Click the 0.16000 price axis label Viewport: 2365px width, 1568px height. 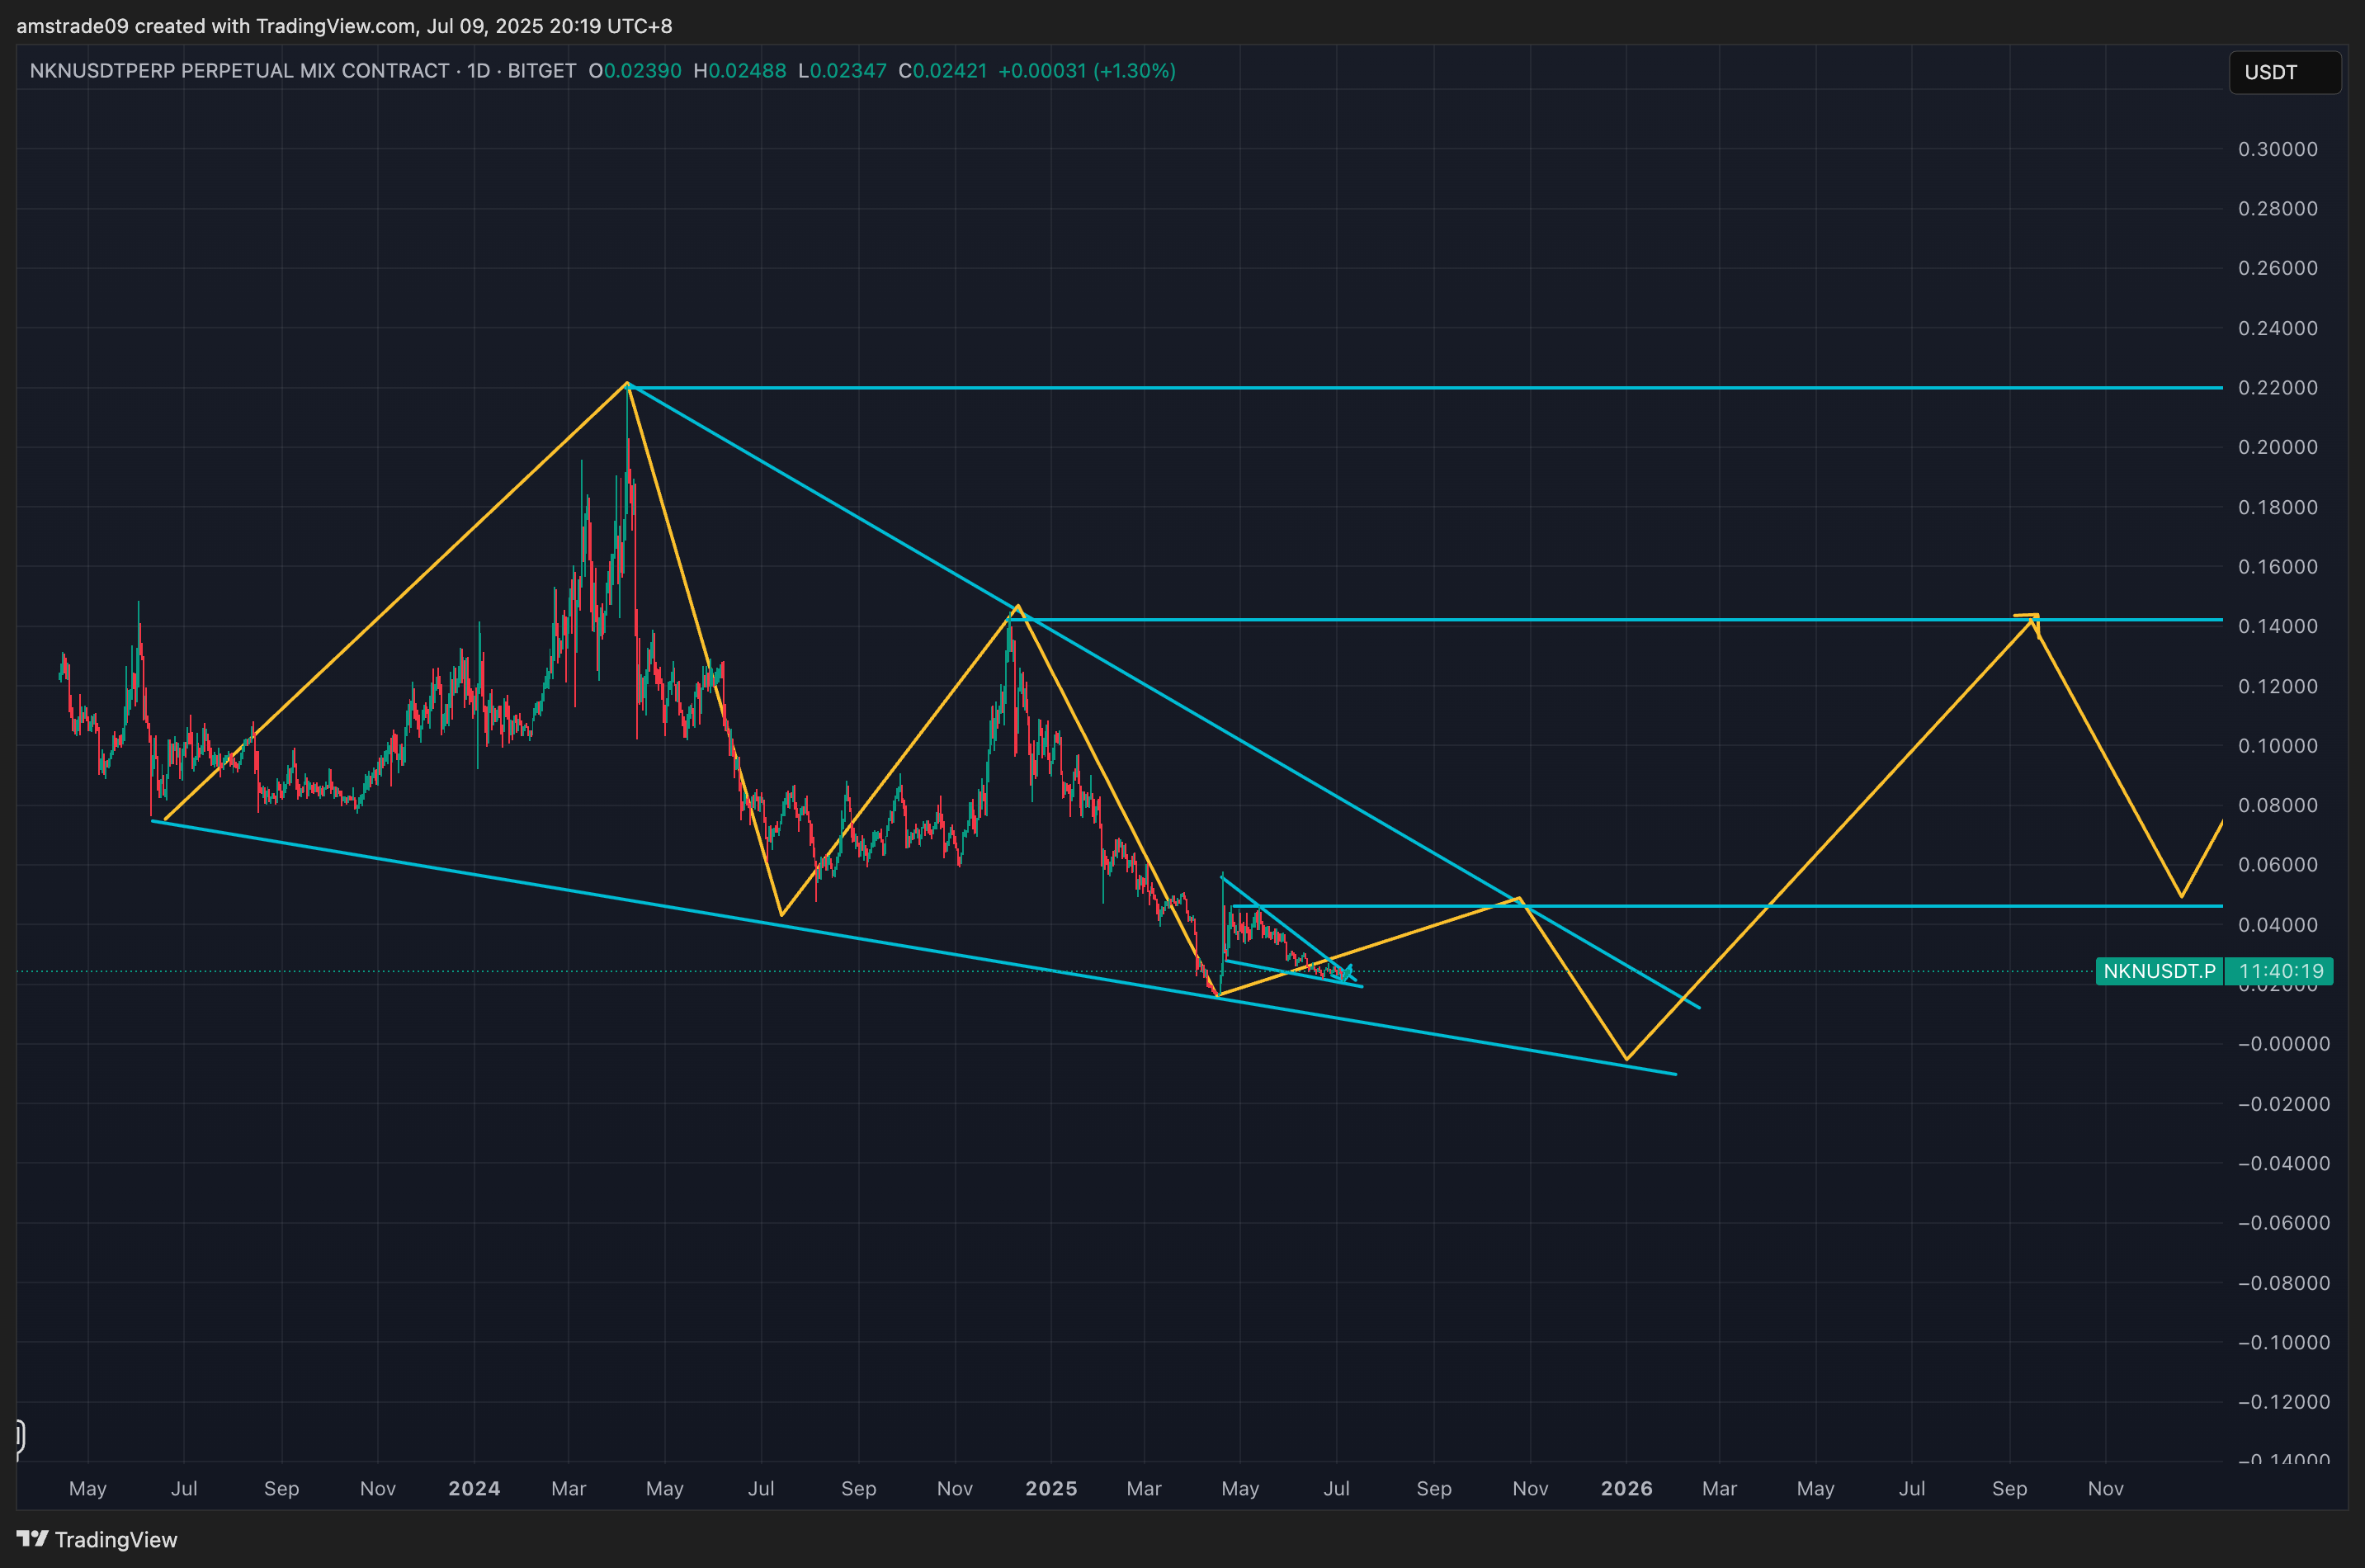[2277, 566]
